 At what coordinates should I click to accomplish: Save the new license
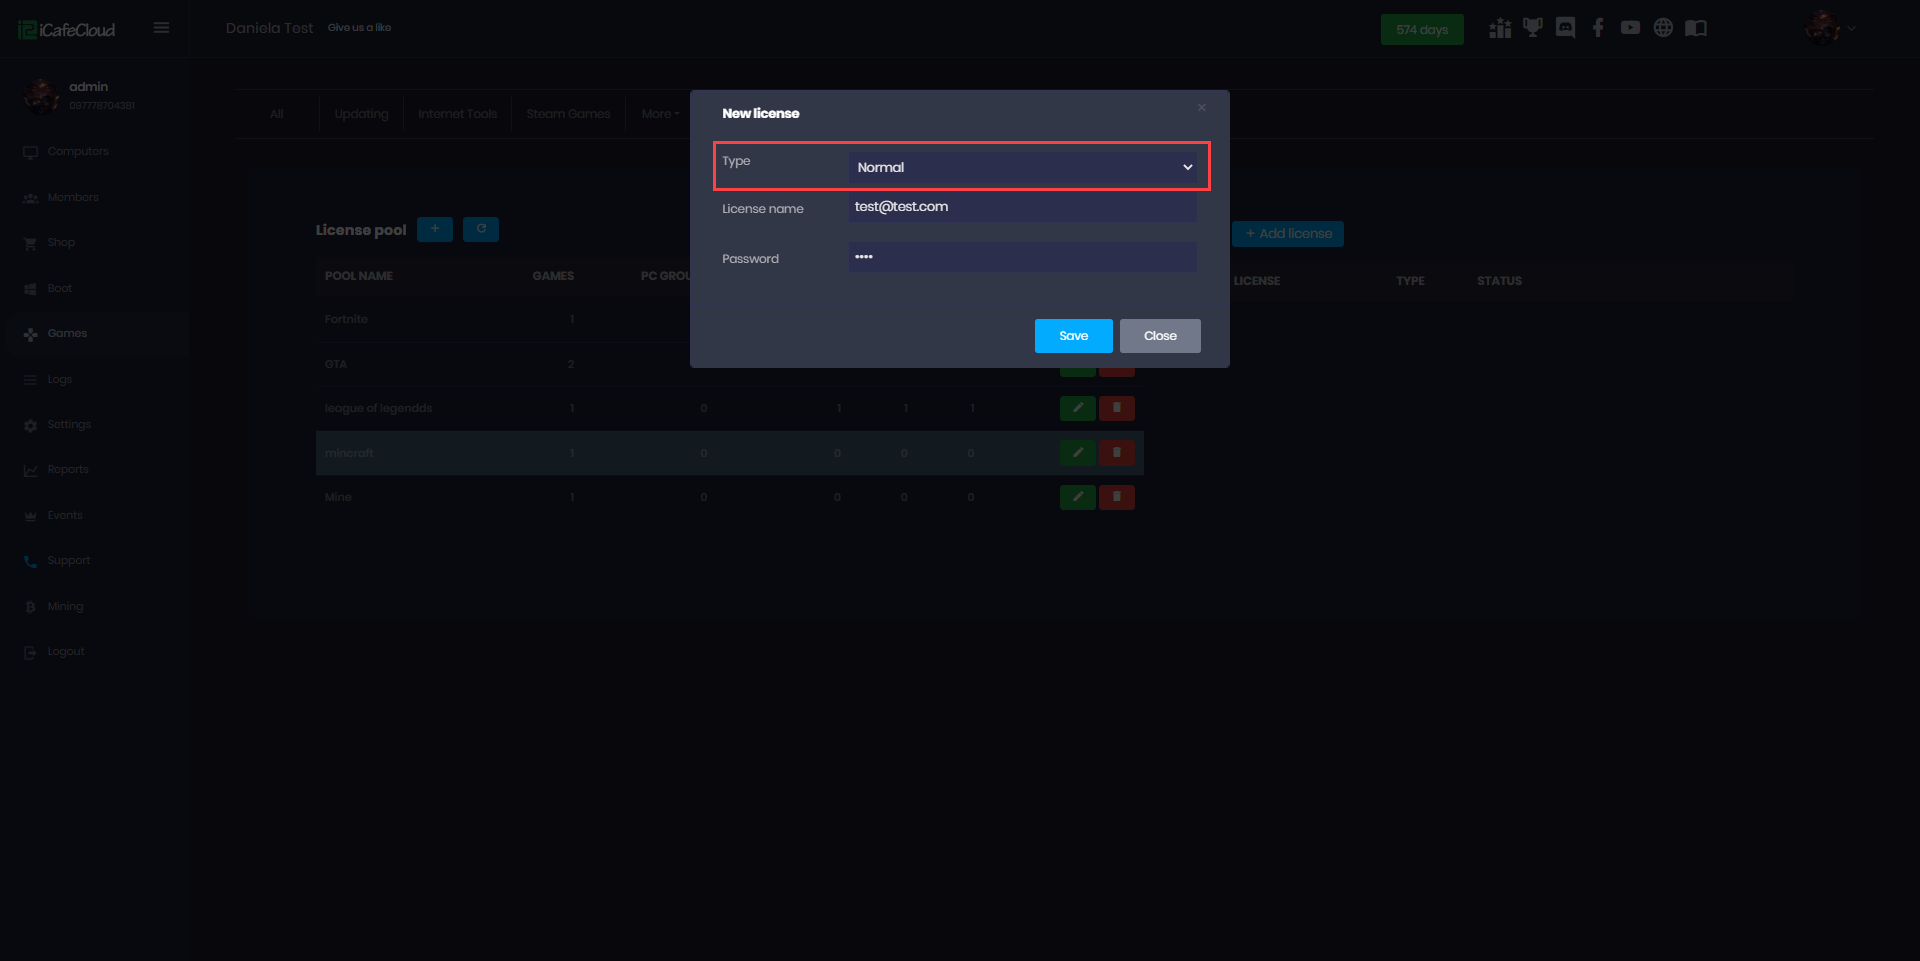pyautogui.click(x=1073, y=336)
